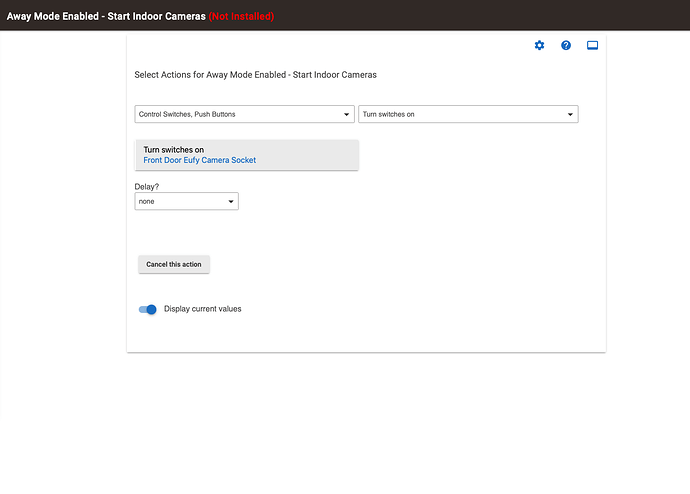690x494 pixels.
Task: Click the Display current values label
Action: point(202,309)
